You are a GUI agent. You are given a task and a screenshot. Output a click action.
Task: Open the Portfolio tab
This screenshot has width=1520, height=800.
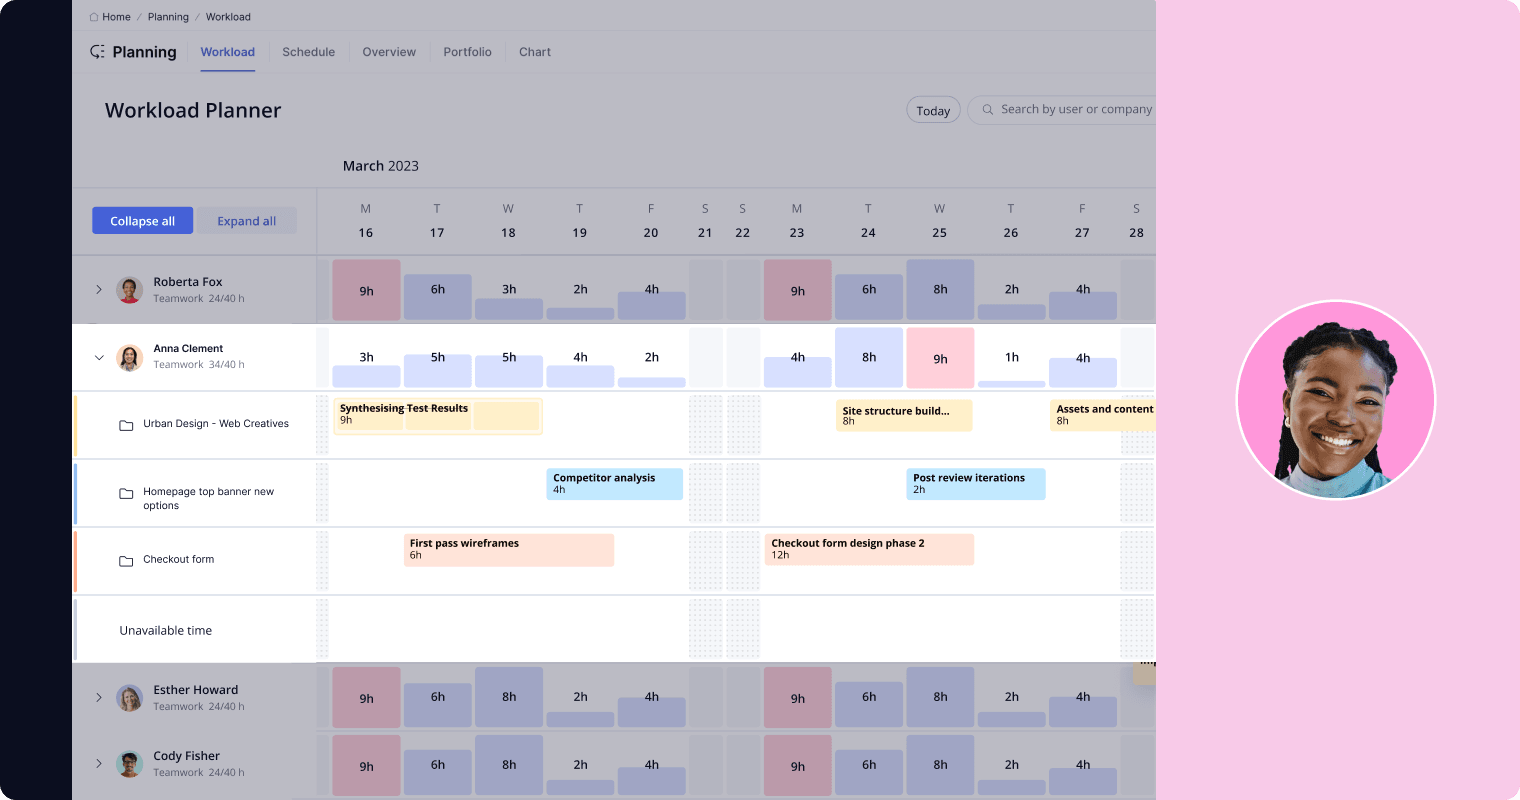[x=467, y=52]
